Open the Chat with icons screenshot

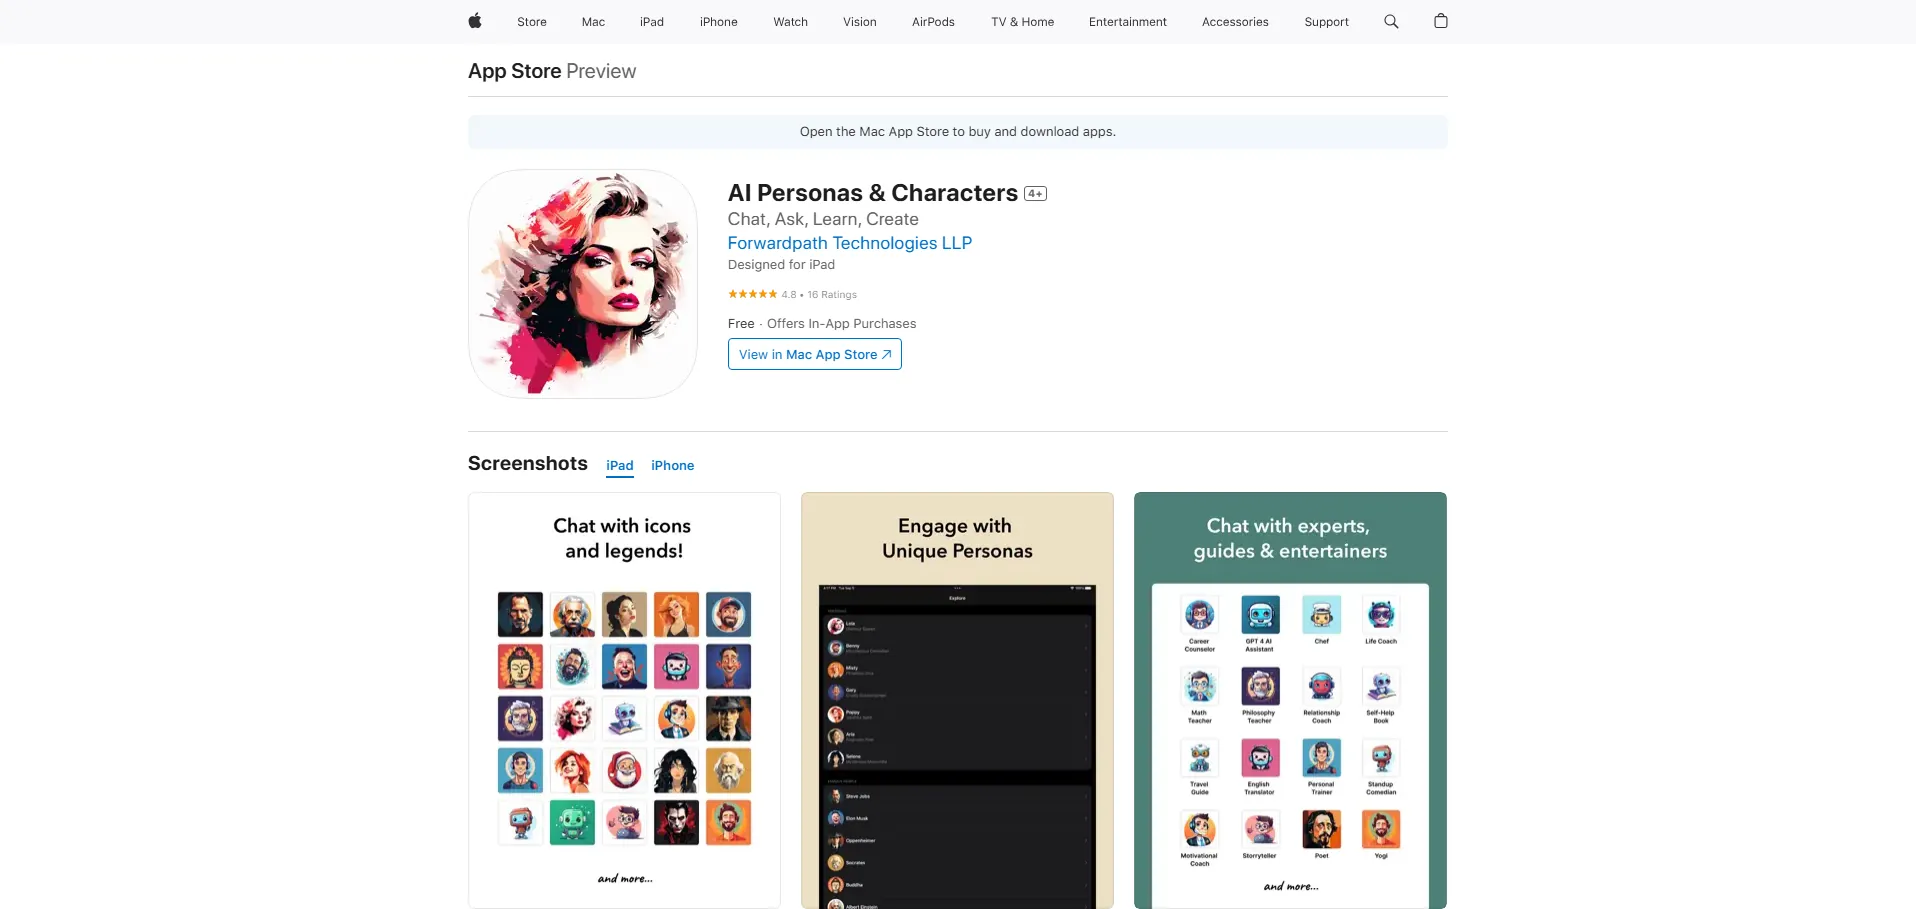click(624, 700)
